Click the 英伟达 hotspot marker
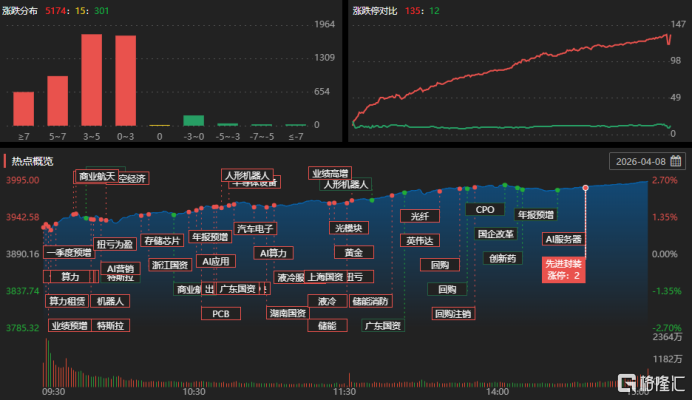The height and width of the screenshot is (400, 692). (x=420, y=240)
